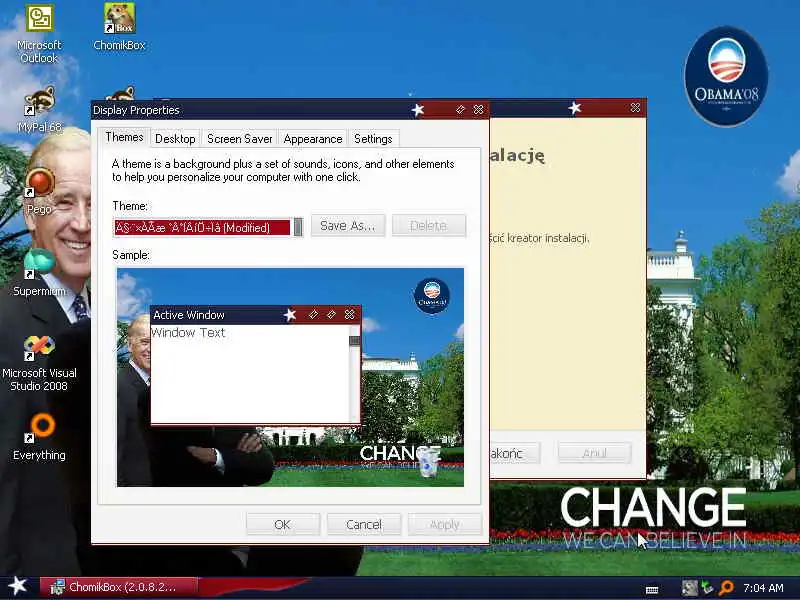Open the star Start button on taskbar
Screen dimensions: 800x600
click(17, 586)
